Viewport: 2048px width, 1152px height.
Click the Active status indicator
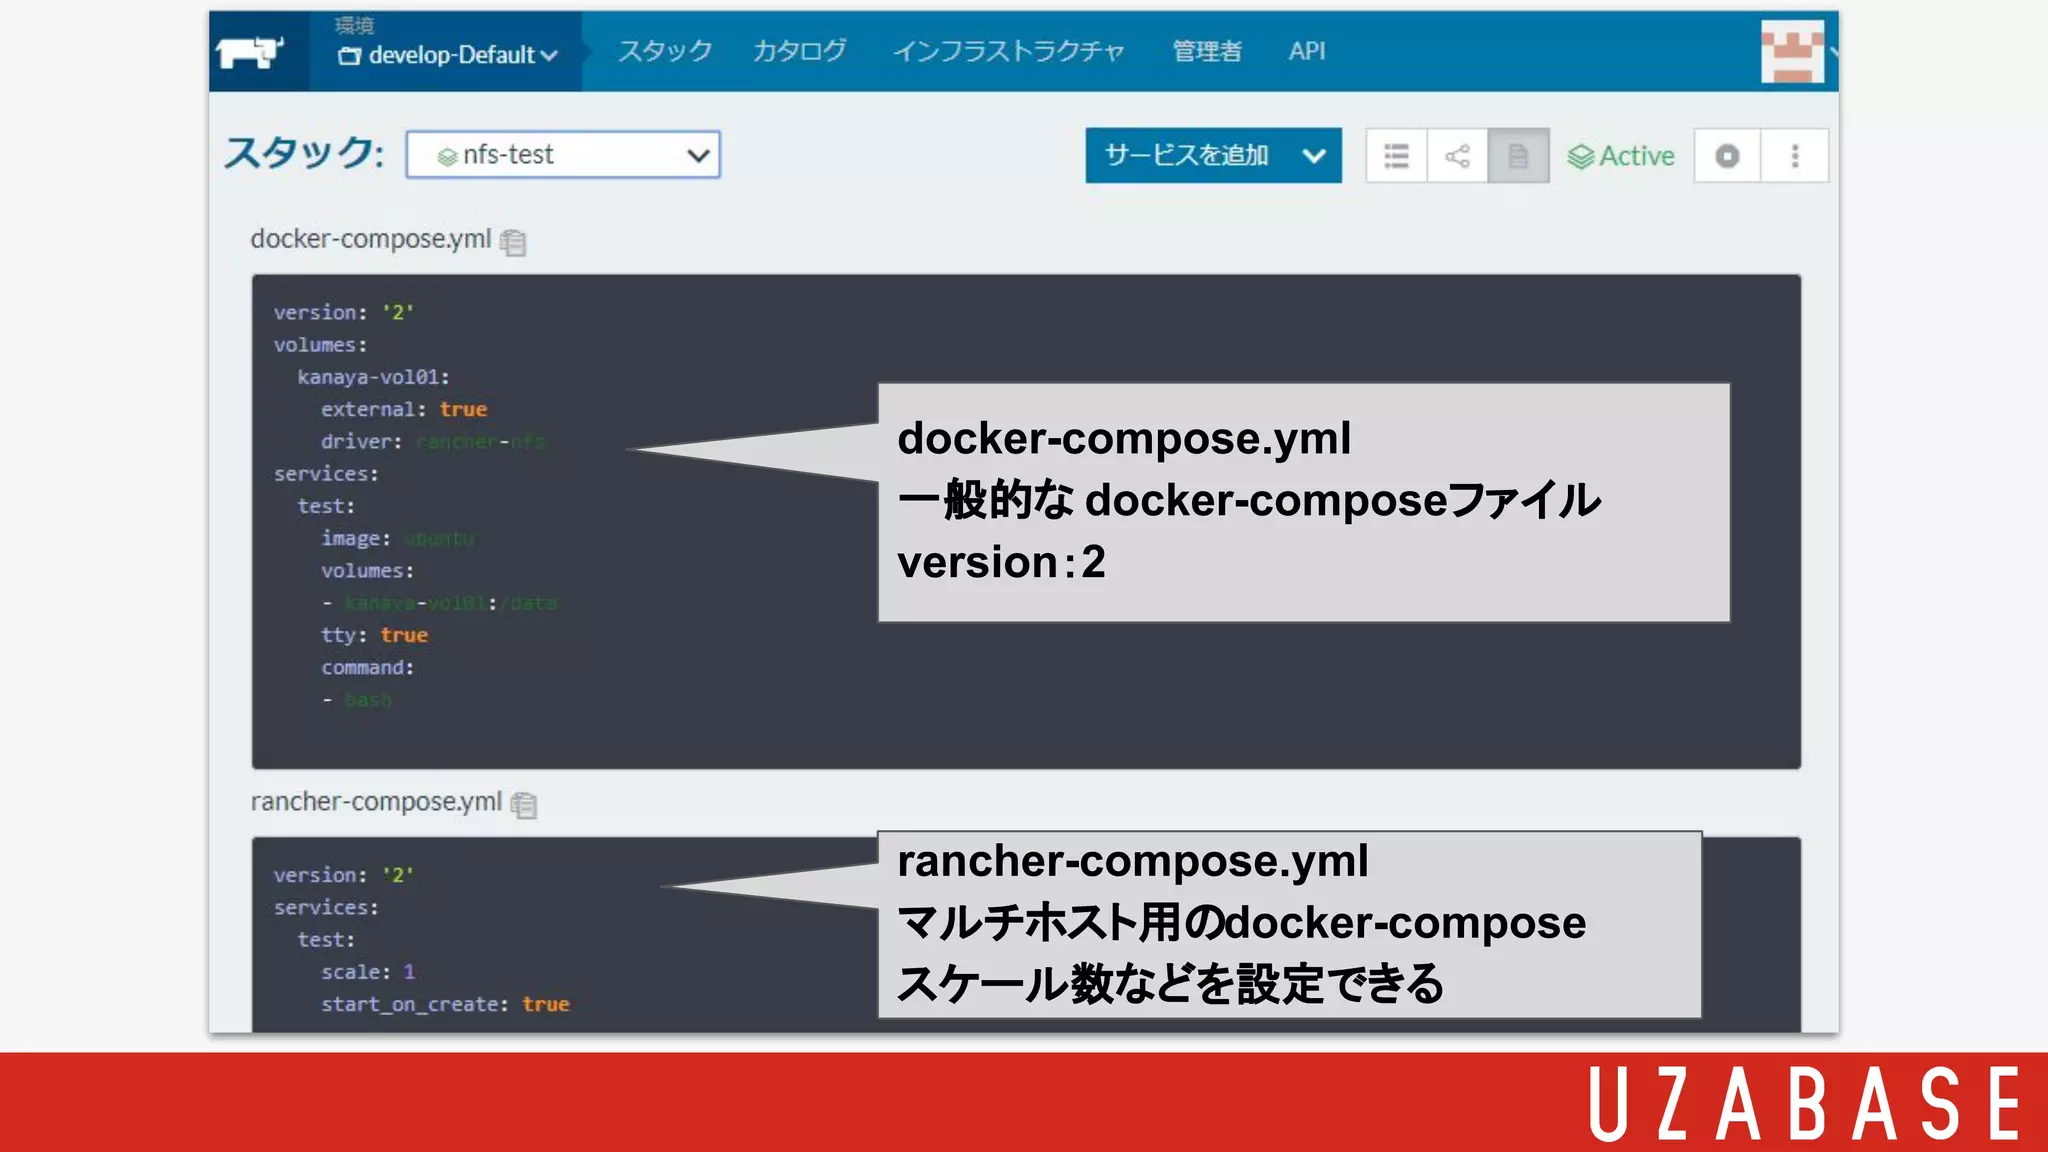tap(1621, 156)
